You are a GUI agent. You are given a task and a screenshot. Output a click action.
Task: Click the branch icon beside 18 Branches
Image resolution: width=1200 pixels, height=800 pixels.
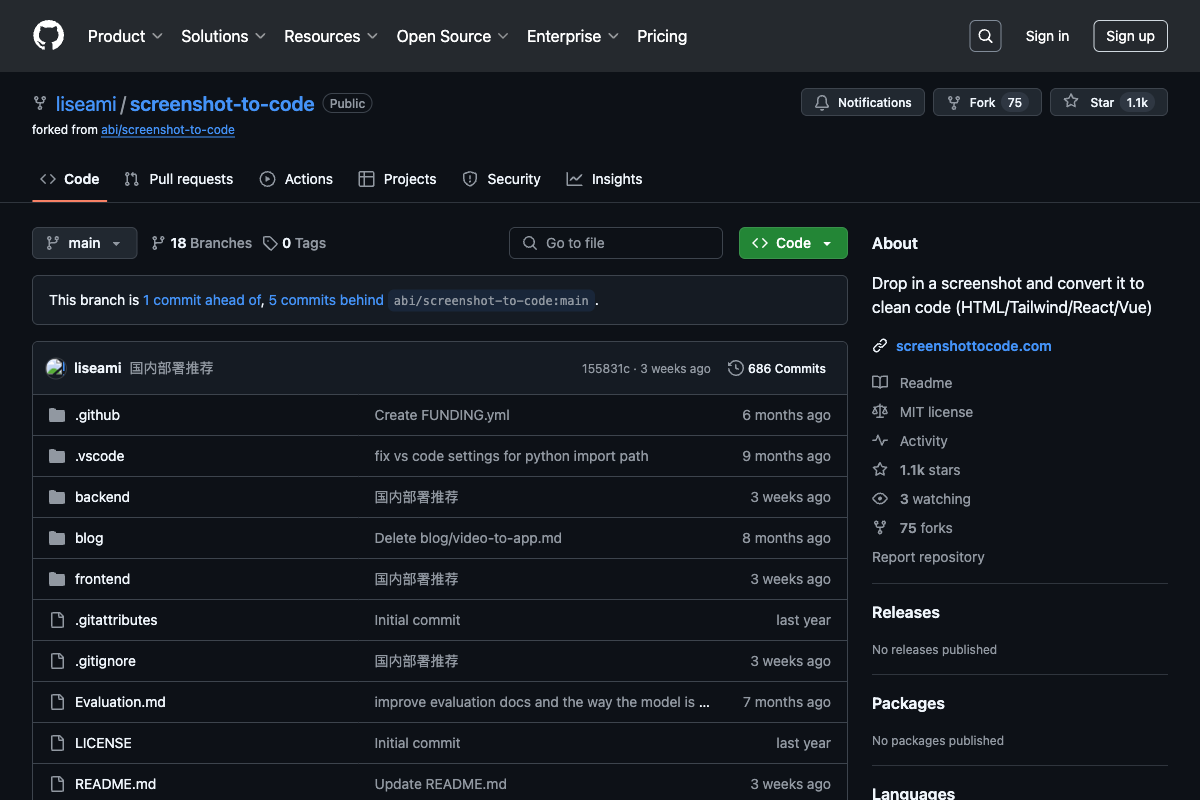(158, 243)
